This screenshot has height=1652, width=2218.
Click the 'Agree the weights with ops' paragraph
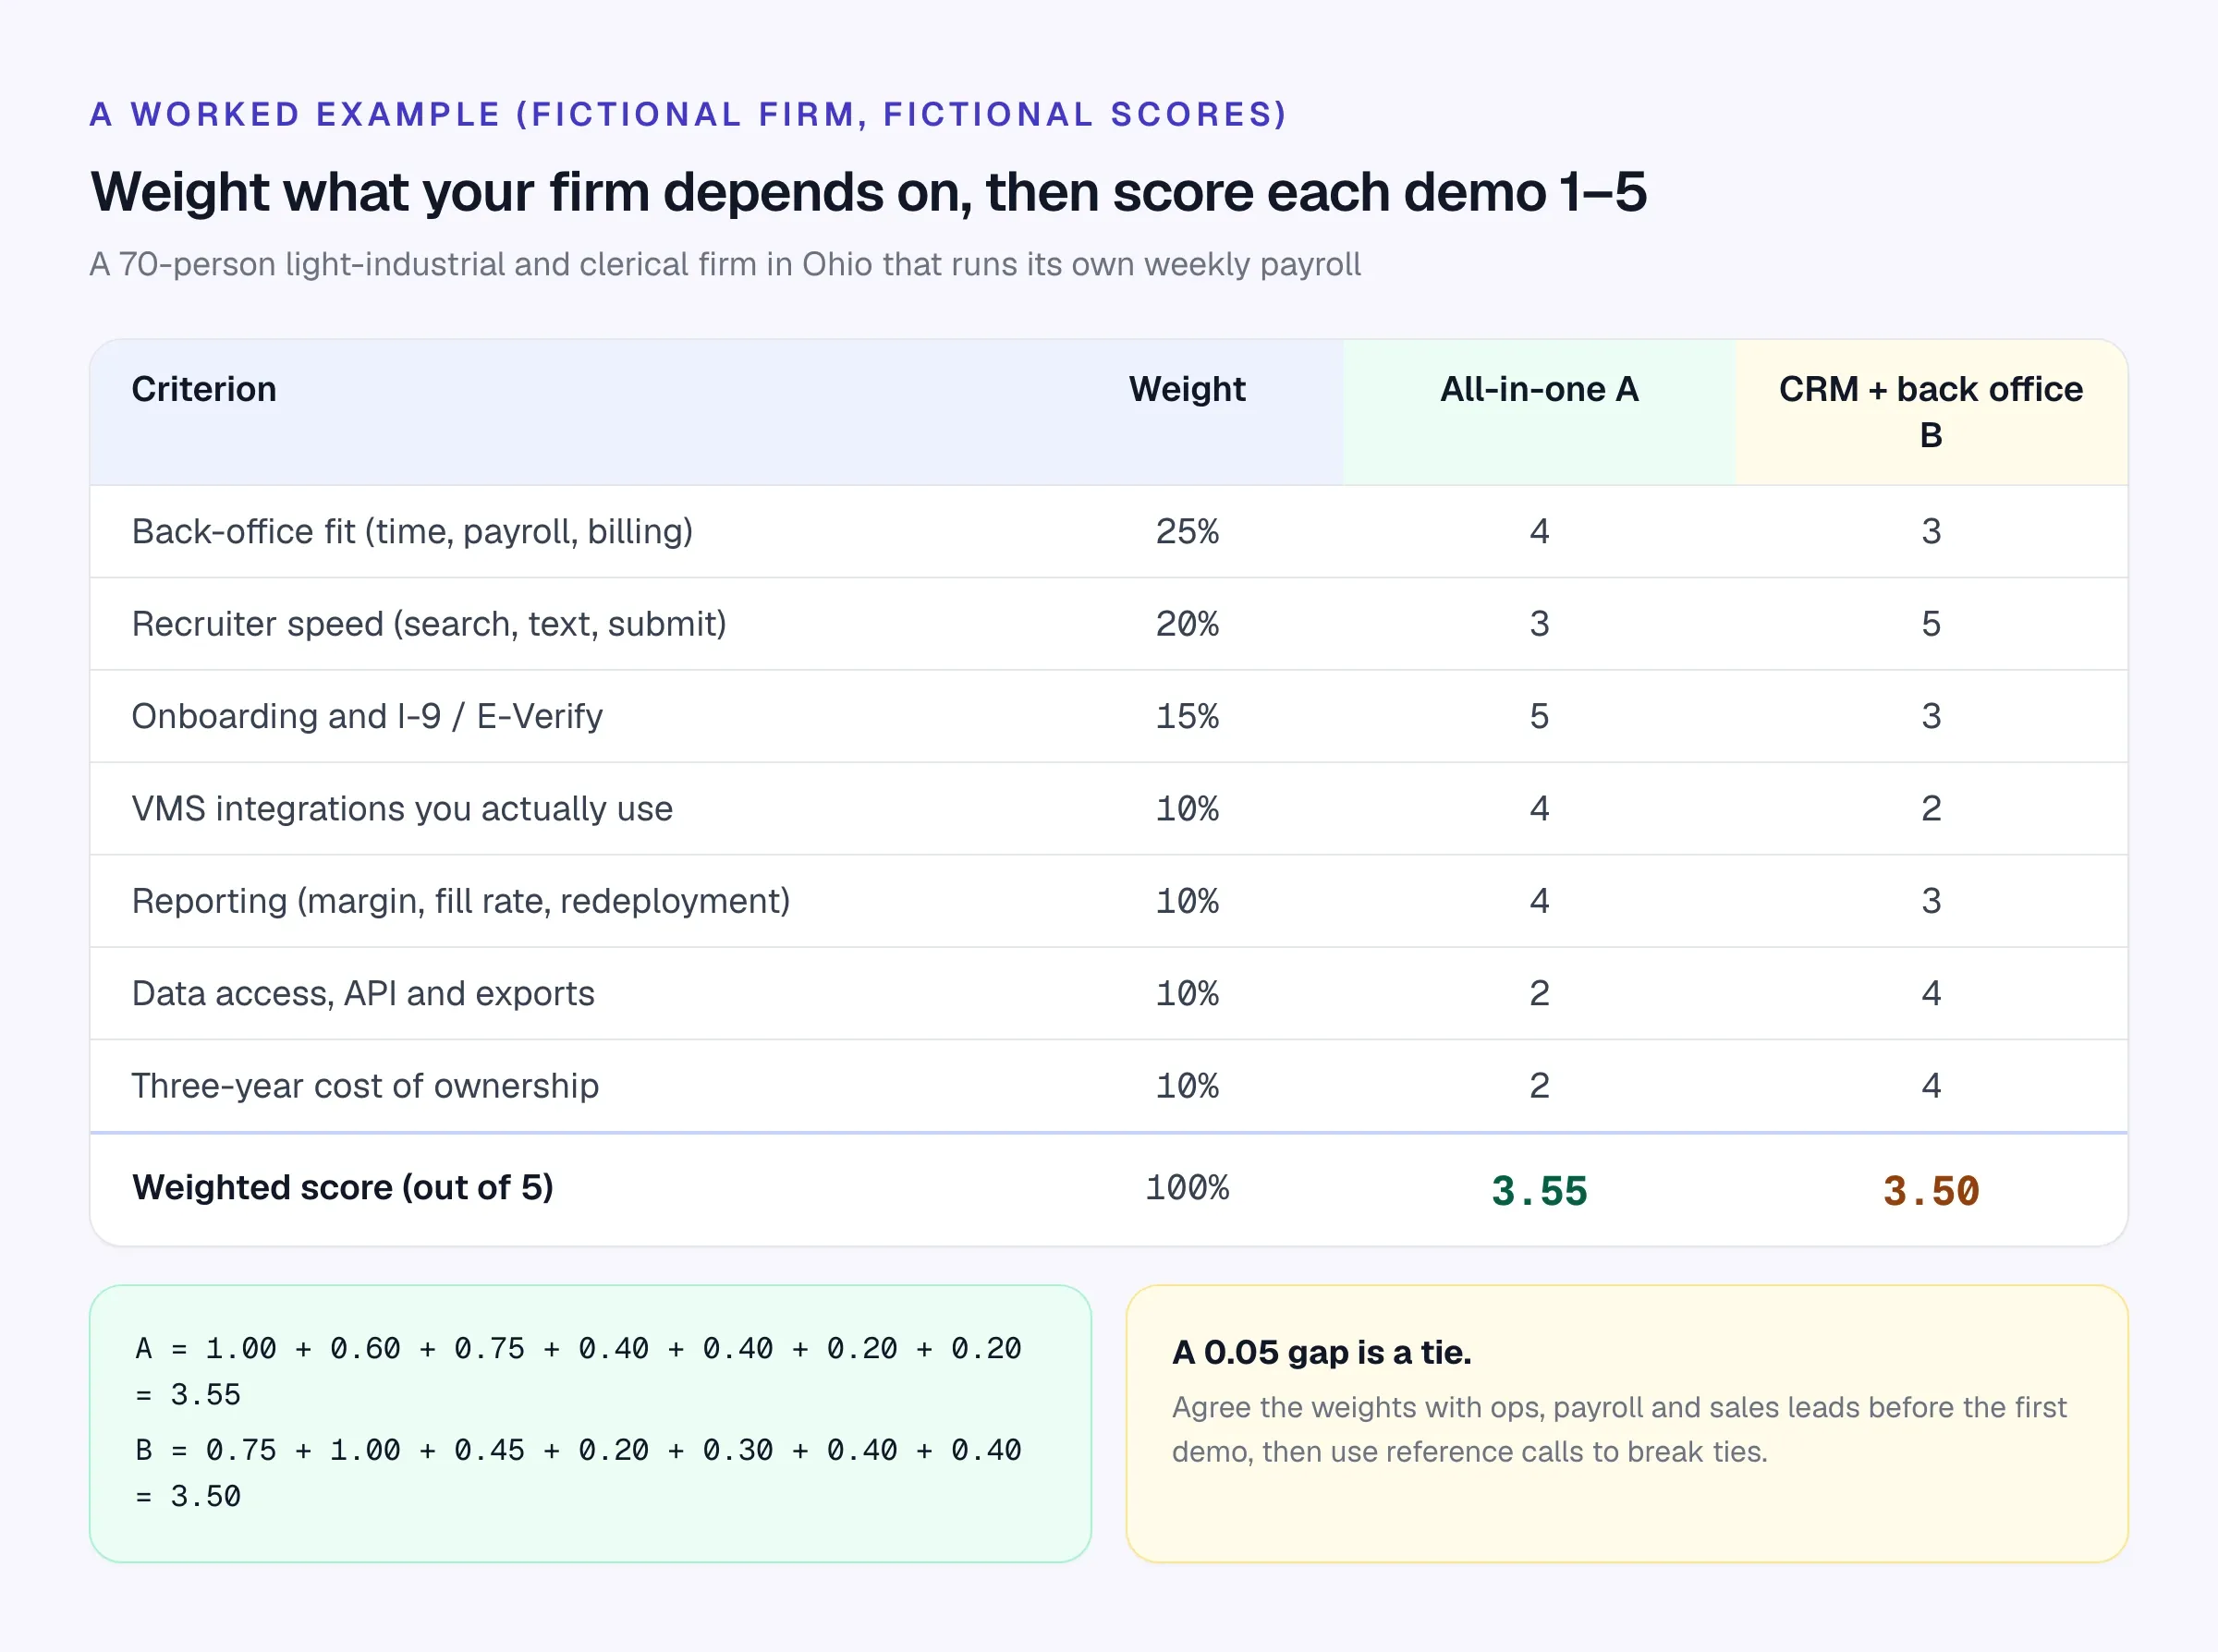[1618, 1429]
